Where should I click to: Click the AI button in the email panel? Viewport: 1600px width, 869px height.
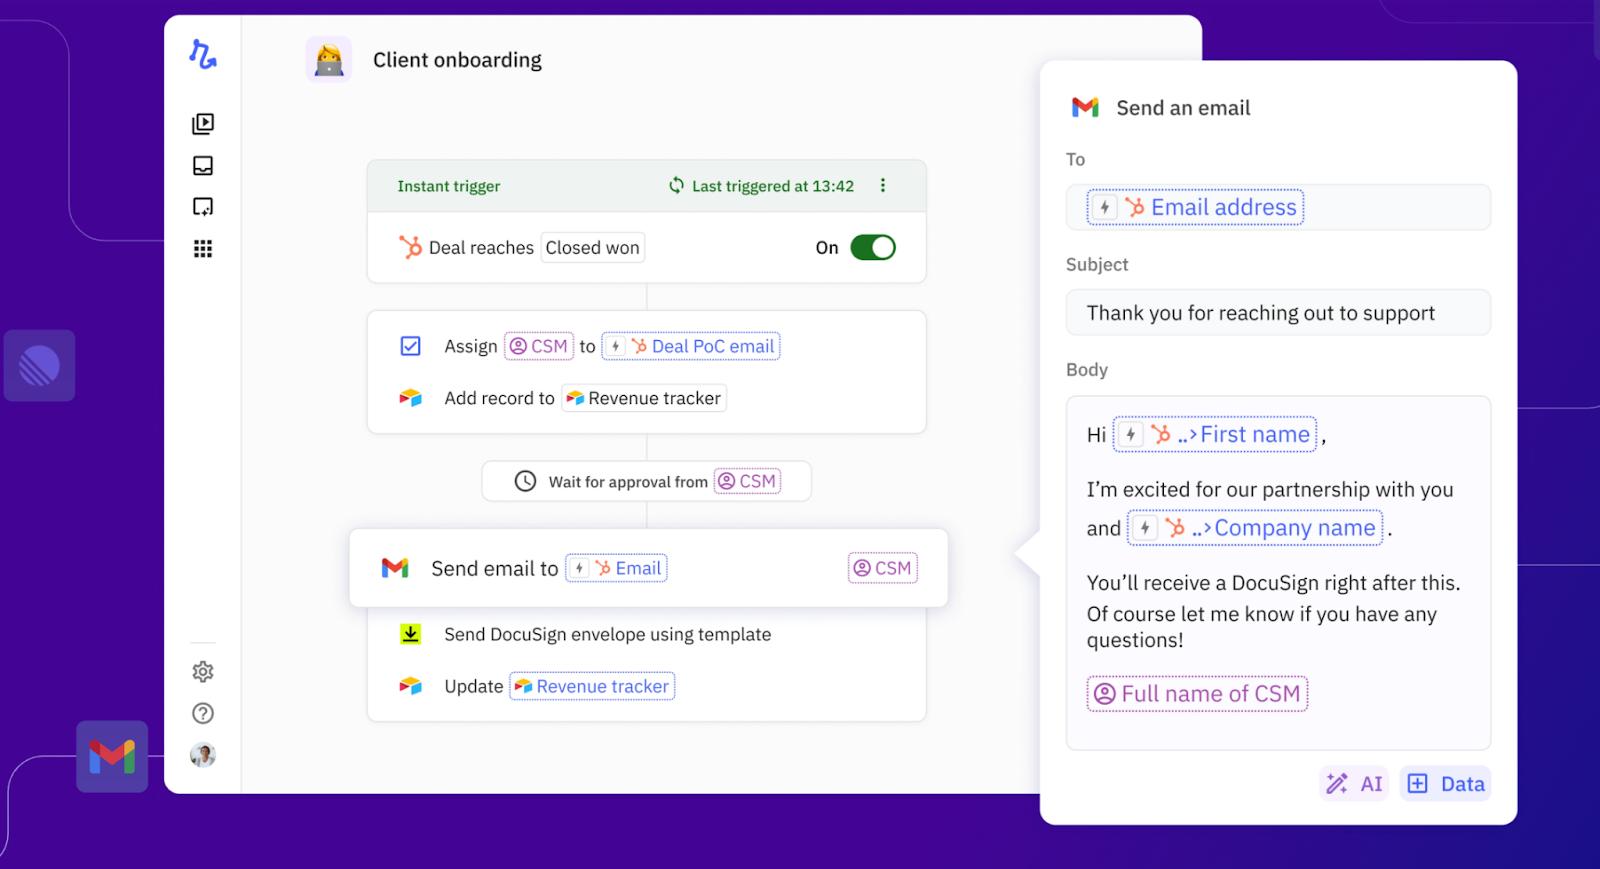point(1354,784)
